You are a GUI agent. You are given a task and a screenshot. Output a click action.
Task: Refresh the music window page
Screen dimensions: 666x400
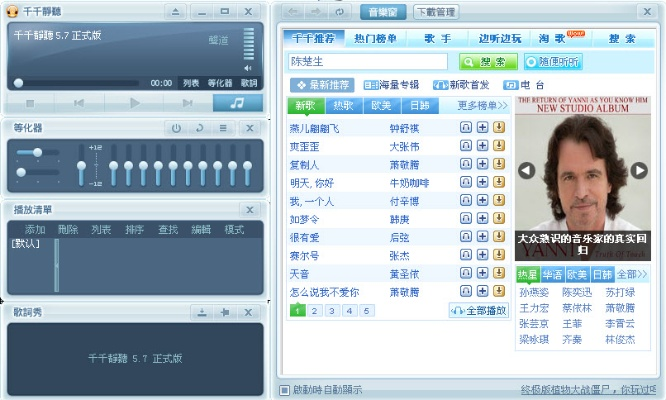341,12
